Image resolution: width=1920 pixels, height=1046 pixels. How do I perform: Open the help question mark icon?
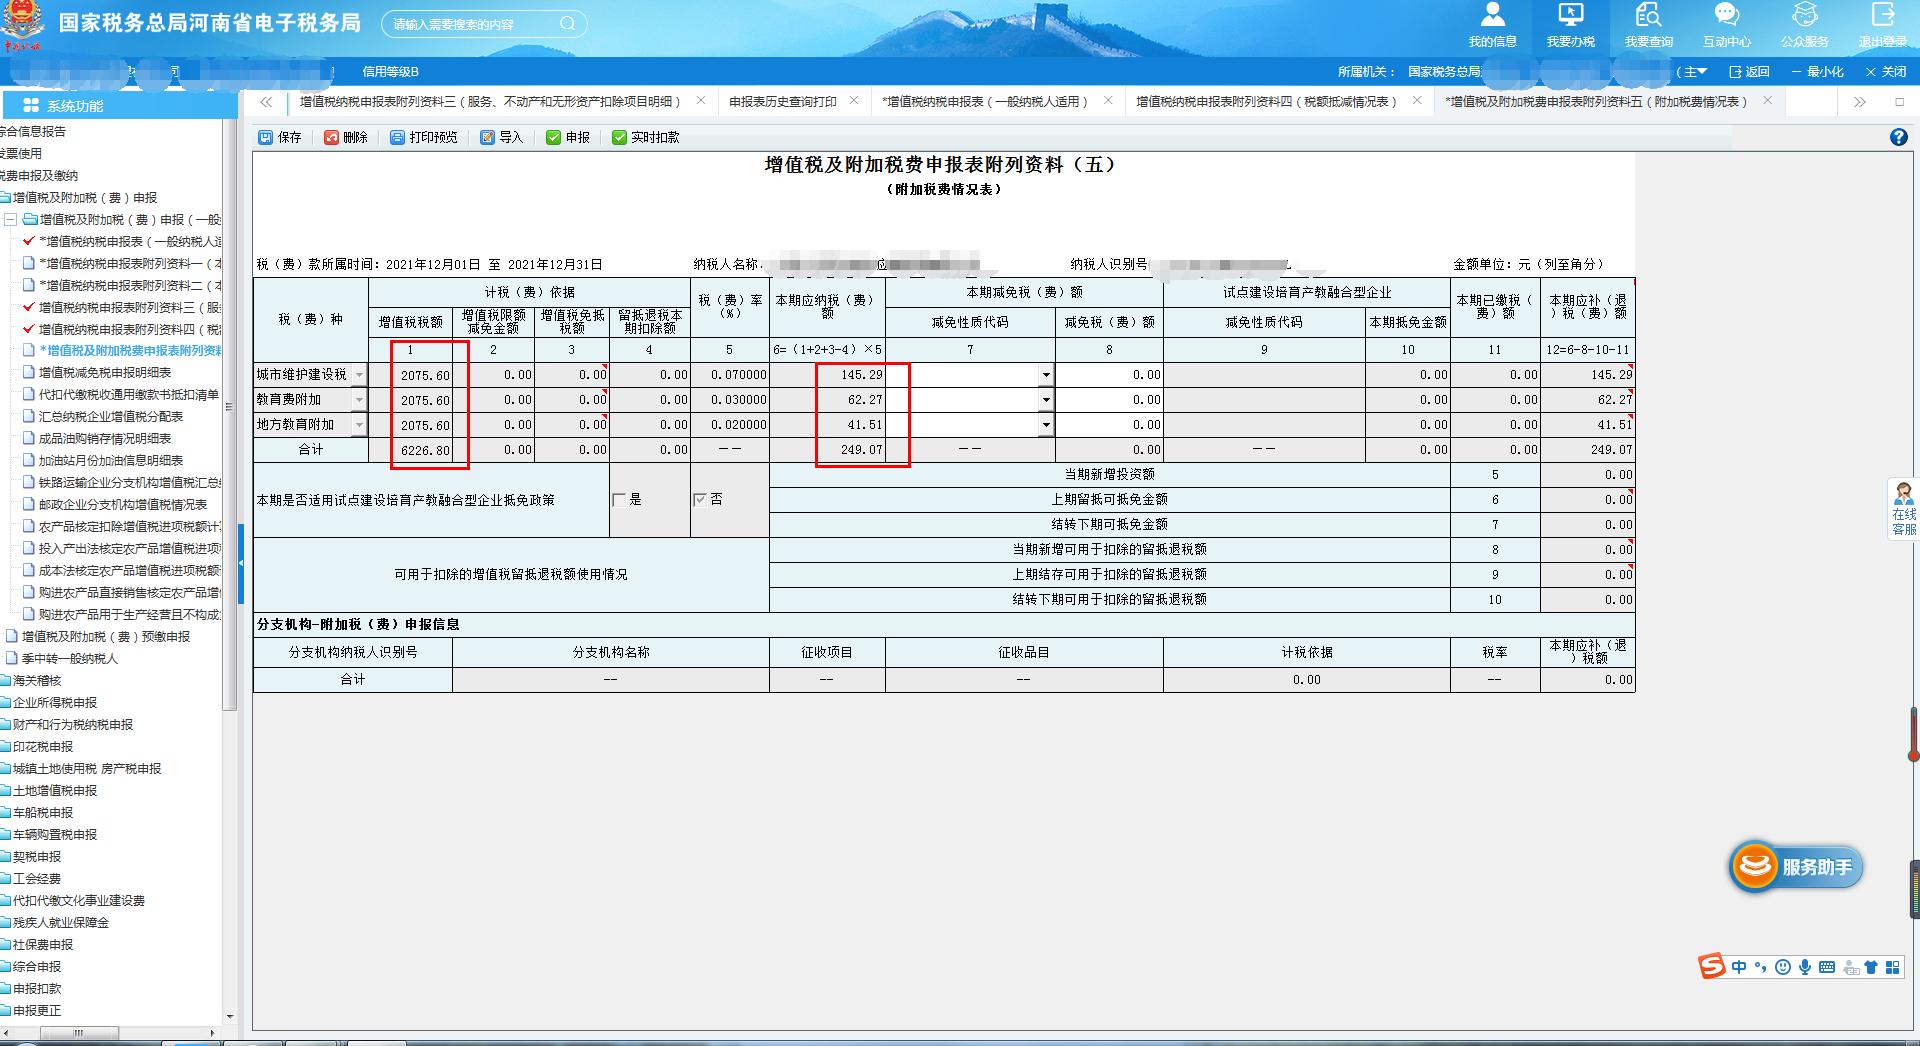[x=1900, y=137]
